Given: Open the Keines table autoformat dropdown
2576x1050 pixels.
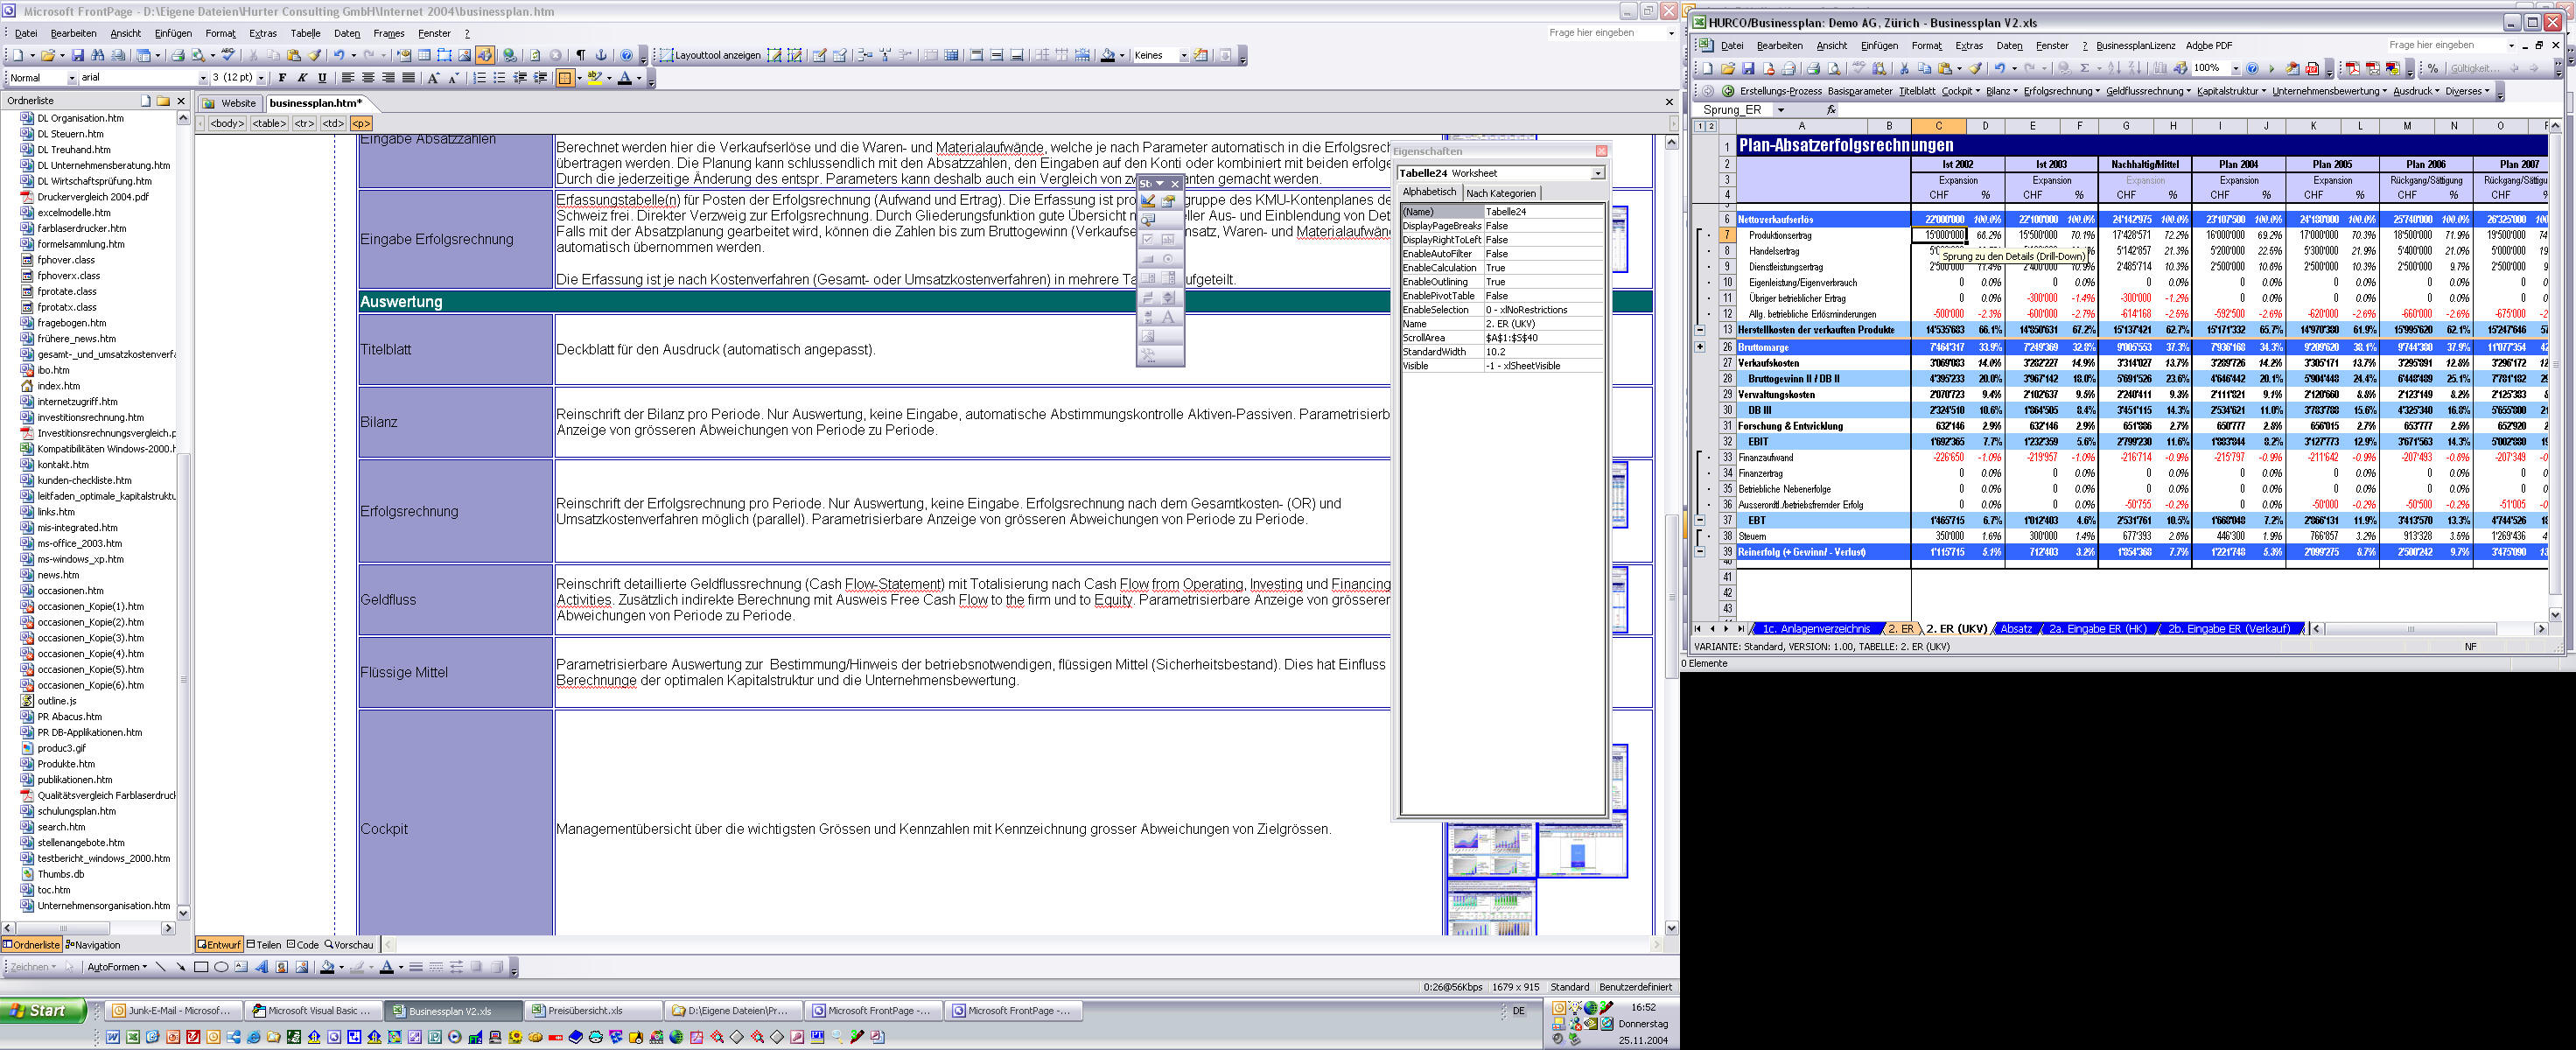Looking at the screenshot, I should tap(1184, 56).
